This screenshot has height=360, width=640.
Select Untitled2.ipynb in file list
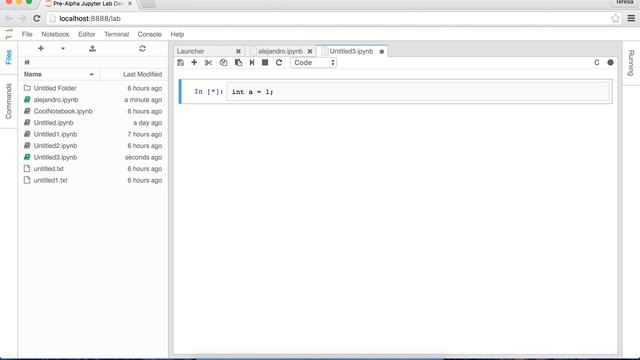click(93, 146)
